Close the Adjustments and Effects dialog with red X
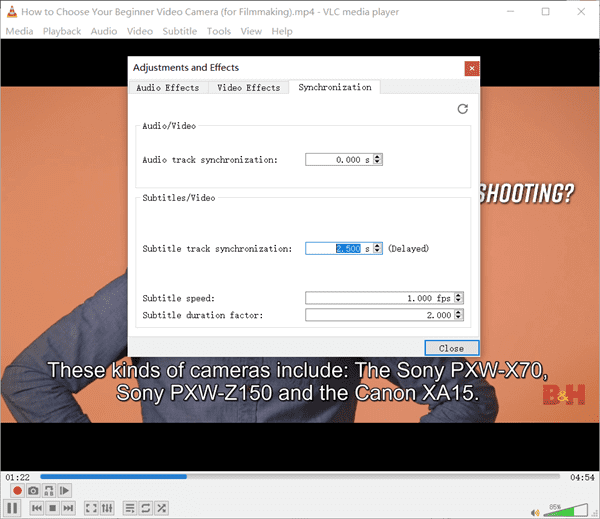This screenshot has width=600, height=519. [x=472, y=69]
